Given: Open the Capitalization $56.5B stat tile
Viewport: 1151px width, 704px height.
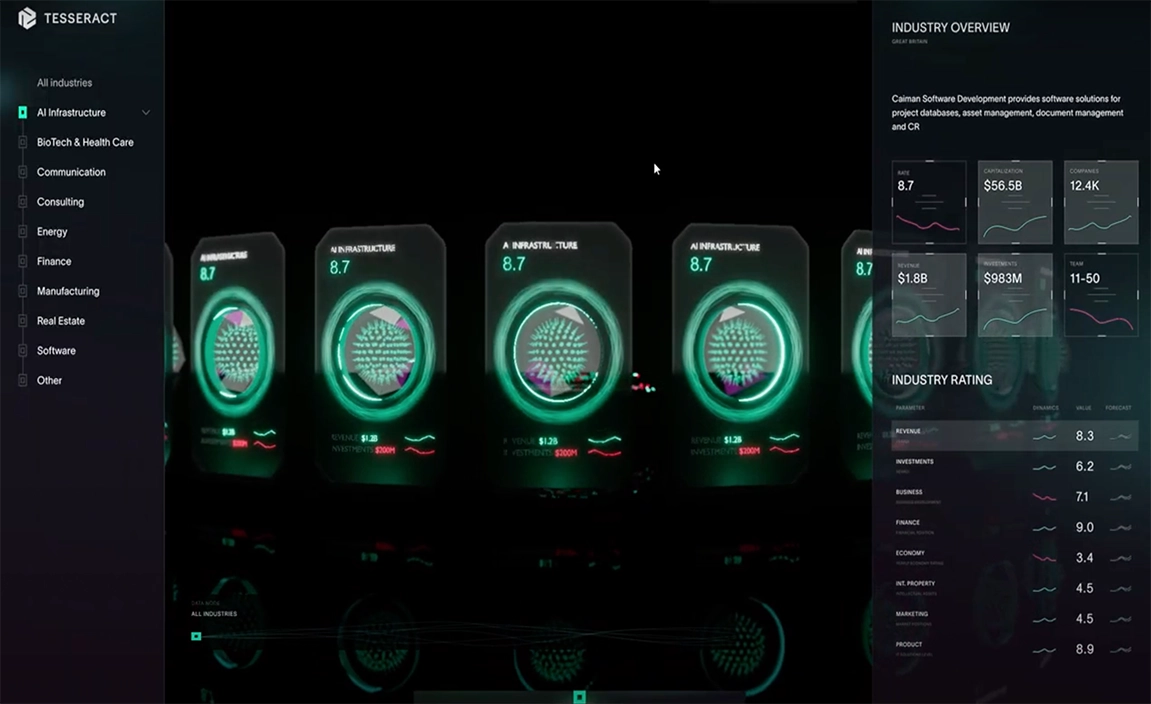Looking at the screenshot, I should pyautogui.click(x=1014, y=202).
